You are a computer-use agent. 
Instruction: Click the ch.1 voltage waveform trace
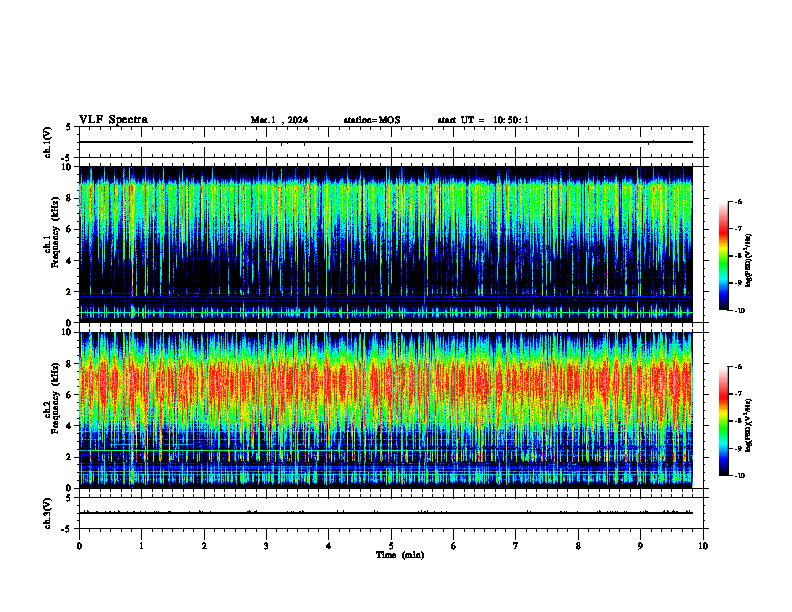pos(386,142)
